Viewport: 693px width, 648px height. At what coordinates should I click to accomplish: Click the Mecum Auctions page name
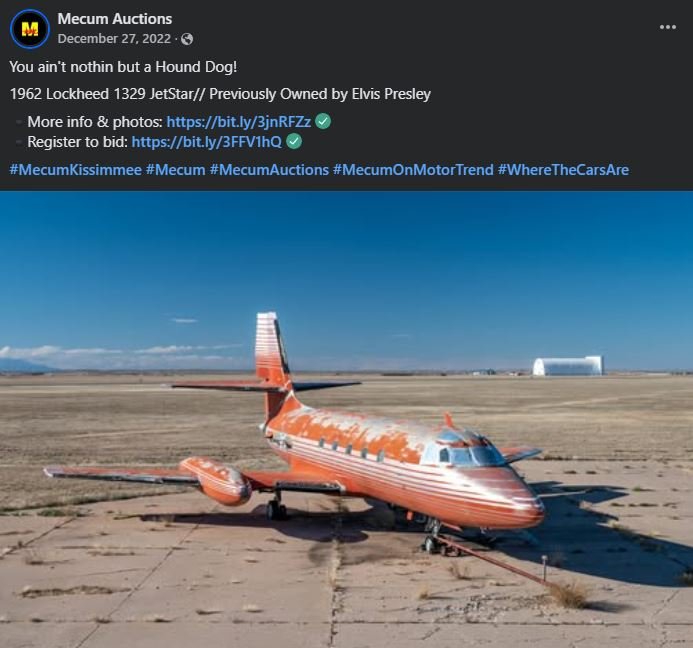click(x=114, y=19)
